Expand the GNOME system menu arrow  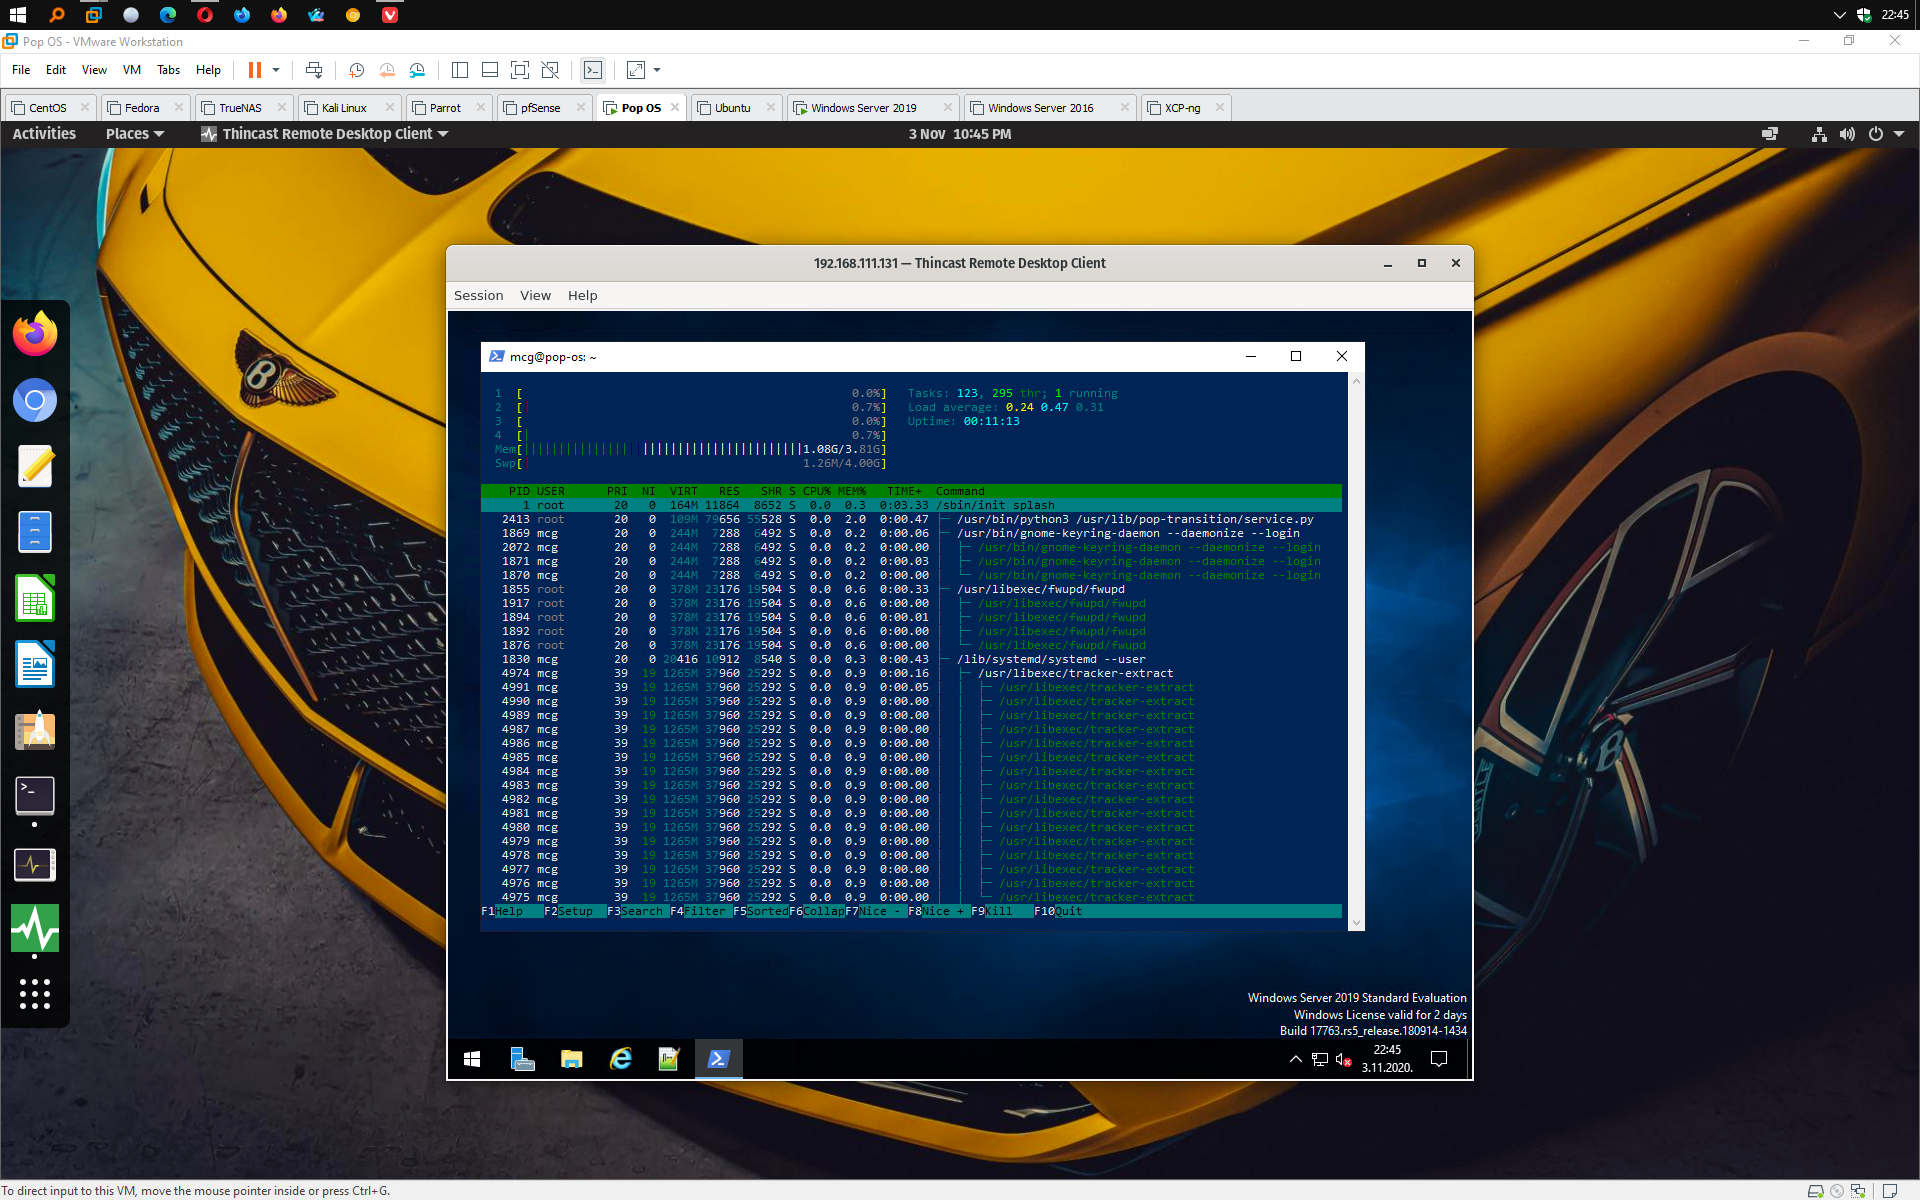point(1899,134)
